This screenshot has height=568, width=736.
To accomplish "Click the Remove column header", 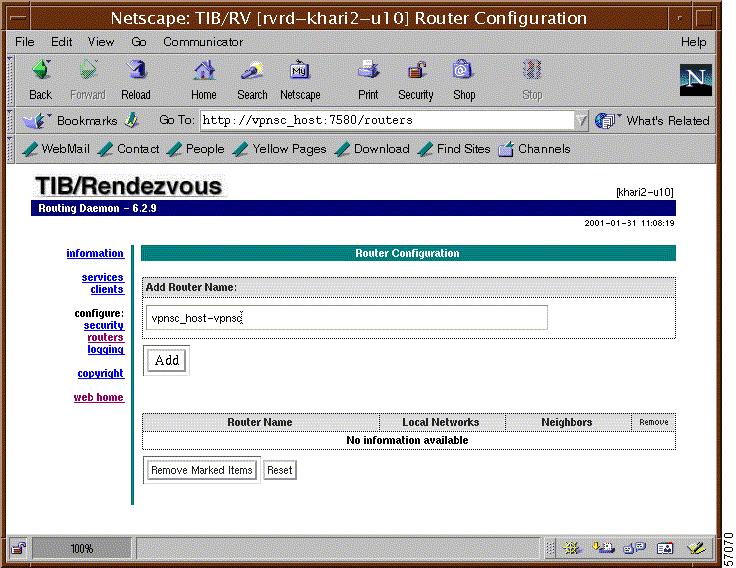I will tap(654, 422).
